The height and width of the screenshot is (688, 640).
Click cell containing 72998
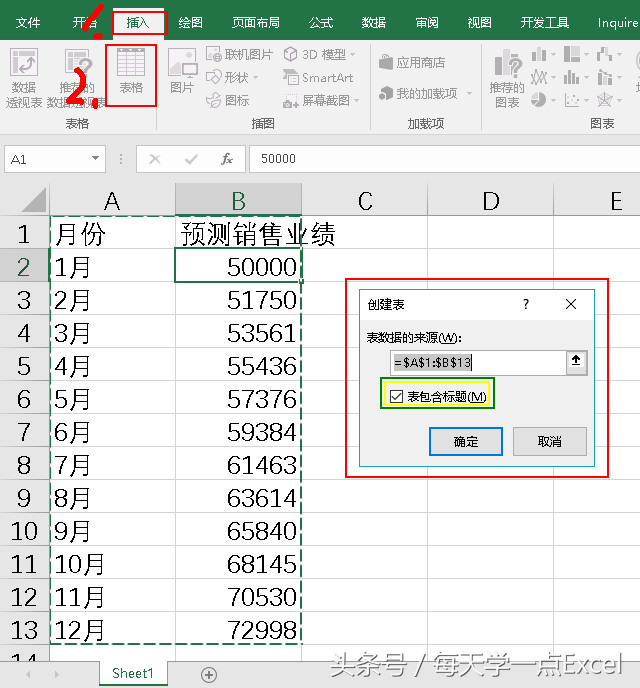coord(238,630)
